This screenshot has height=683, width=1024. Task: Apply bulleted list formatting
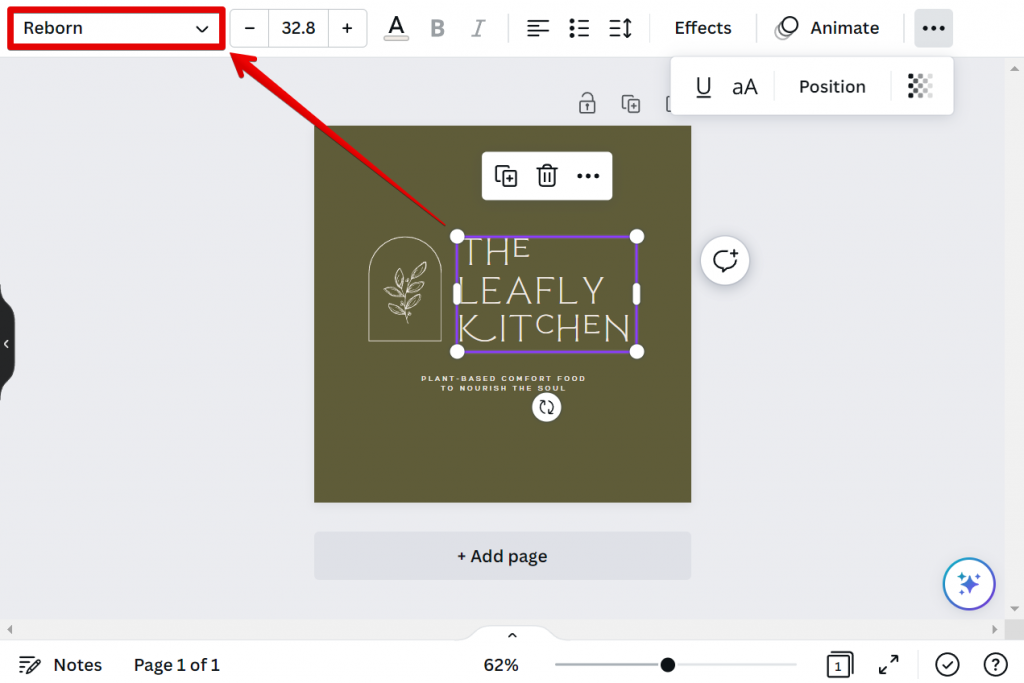pyautogui.click(x=579, y=28)
